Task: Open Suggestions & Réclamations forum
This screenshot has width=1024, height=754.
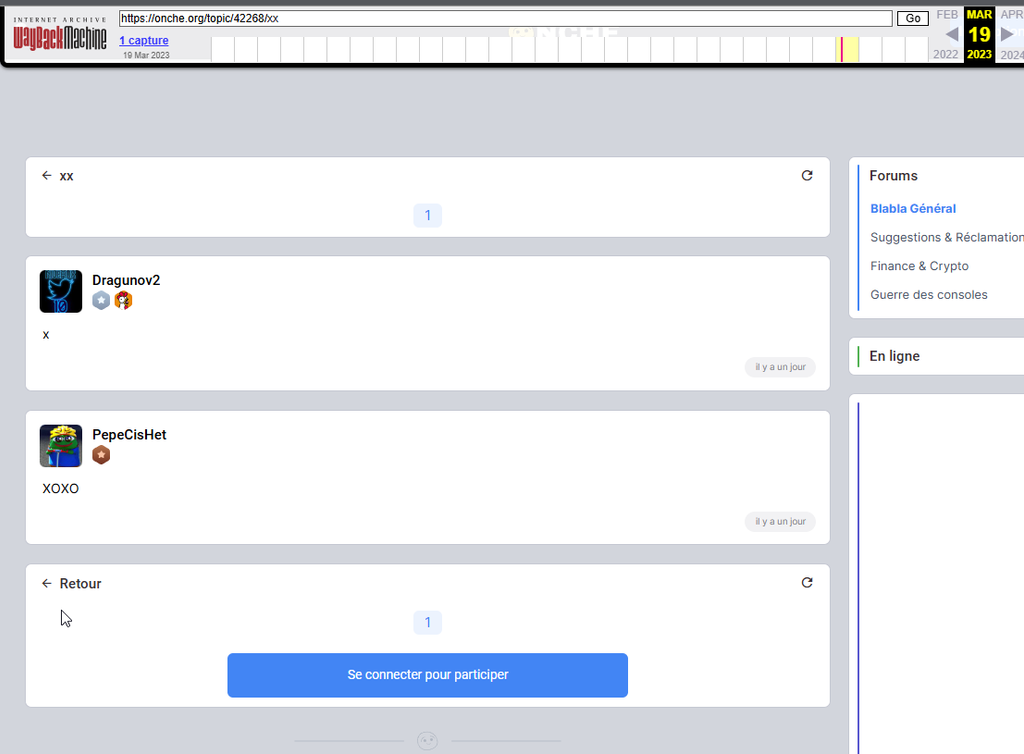Action: [947, 238]
